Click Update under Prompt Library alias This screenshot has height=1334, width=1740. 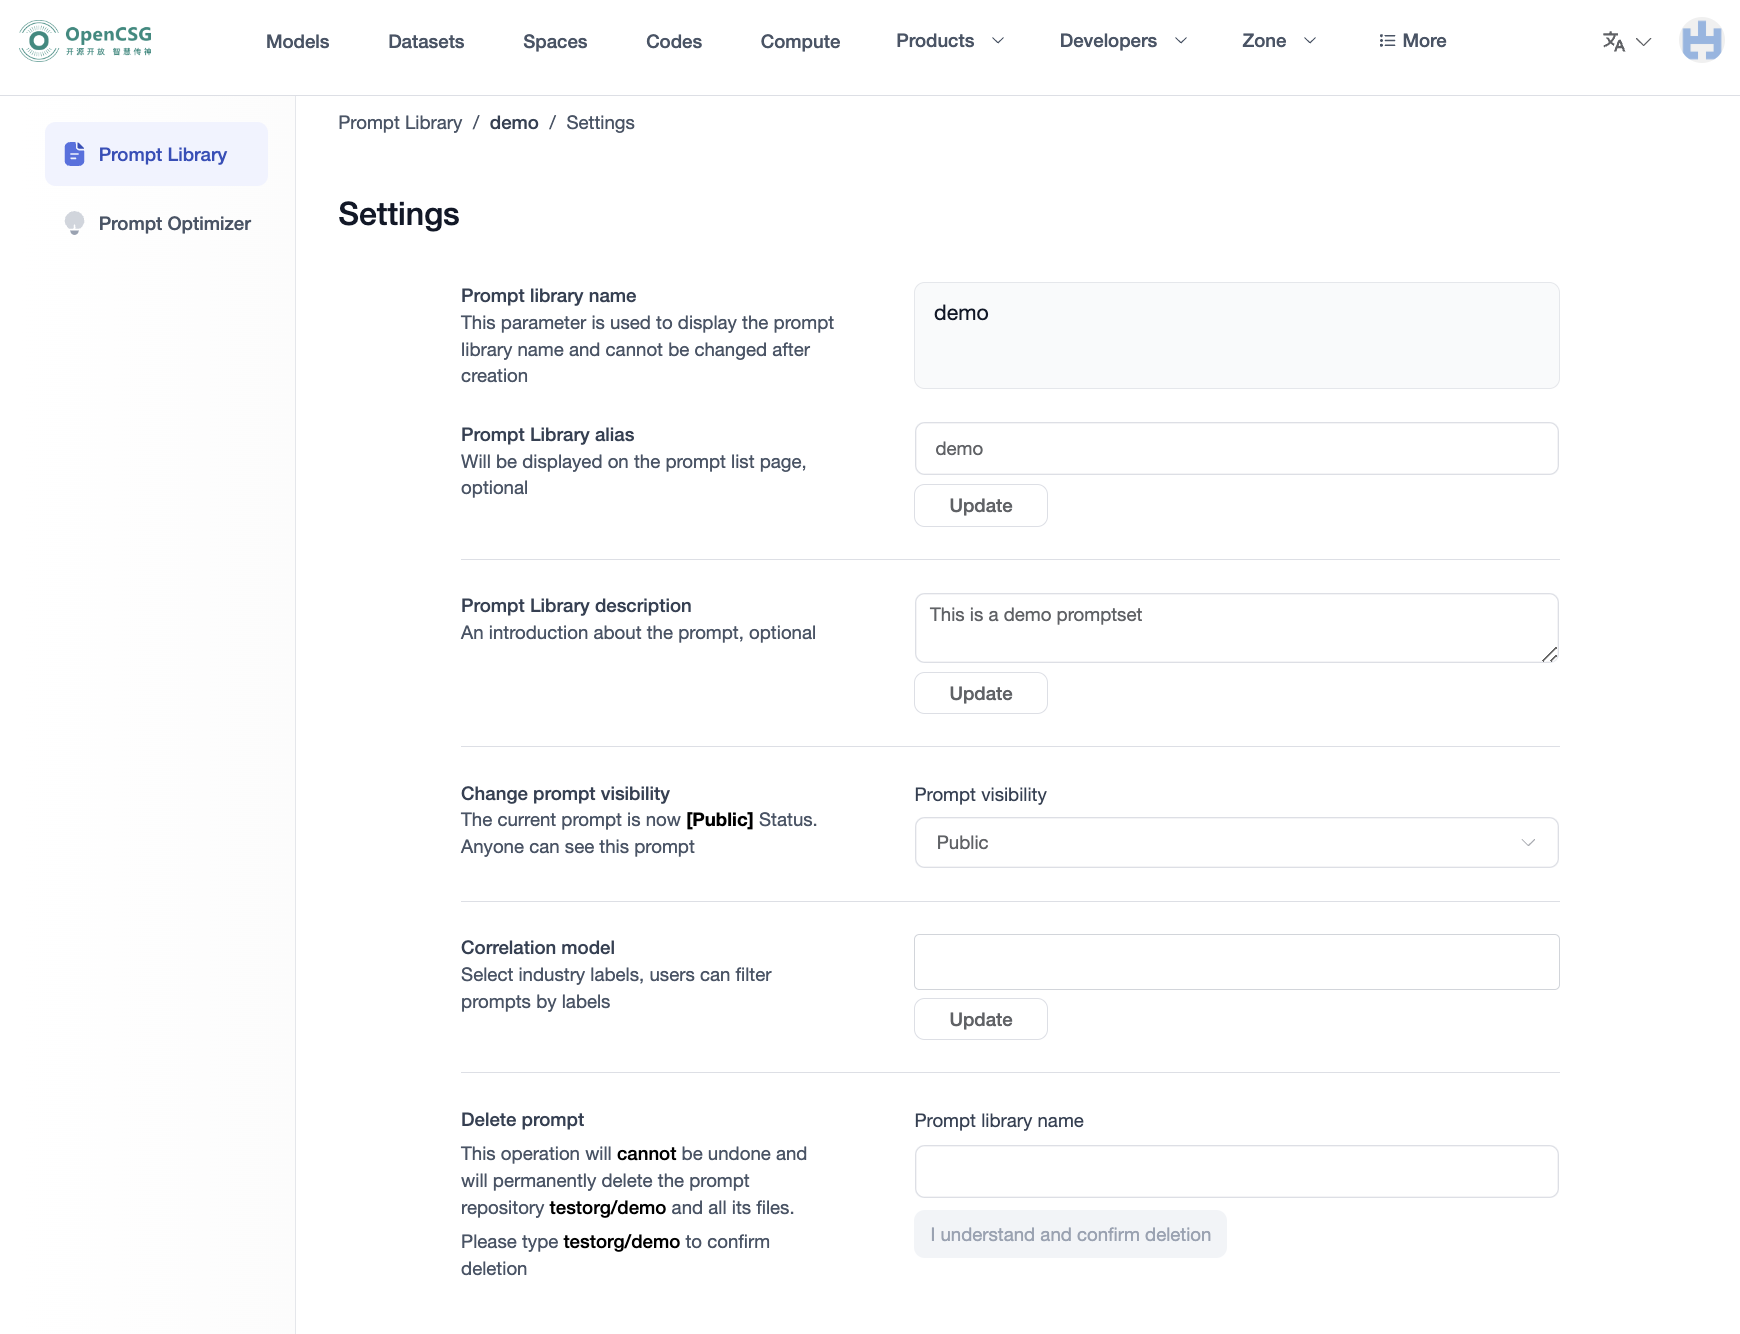(x=980, y=505)
